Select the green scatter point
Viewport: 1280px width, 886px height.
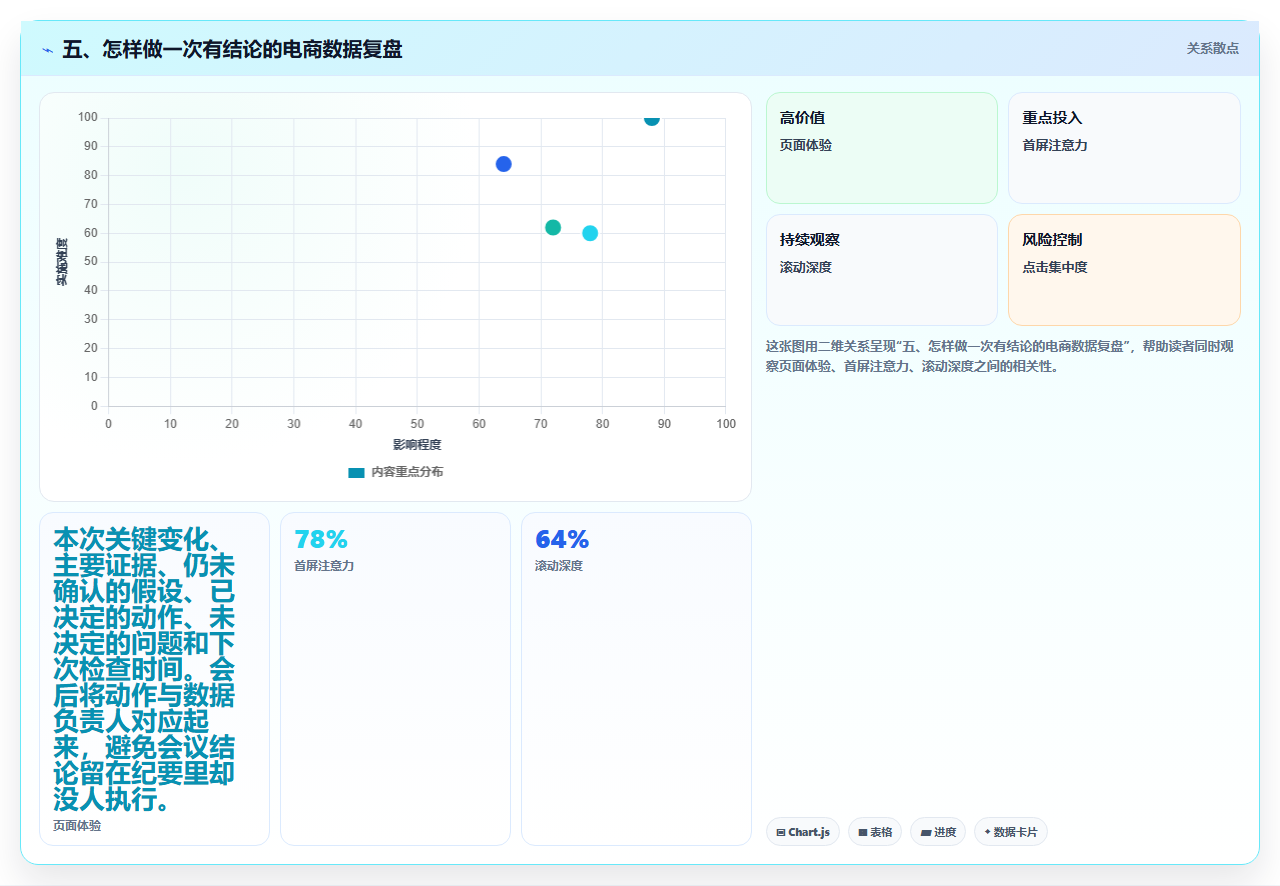[x=553, y=227]
